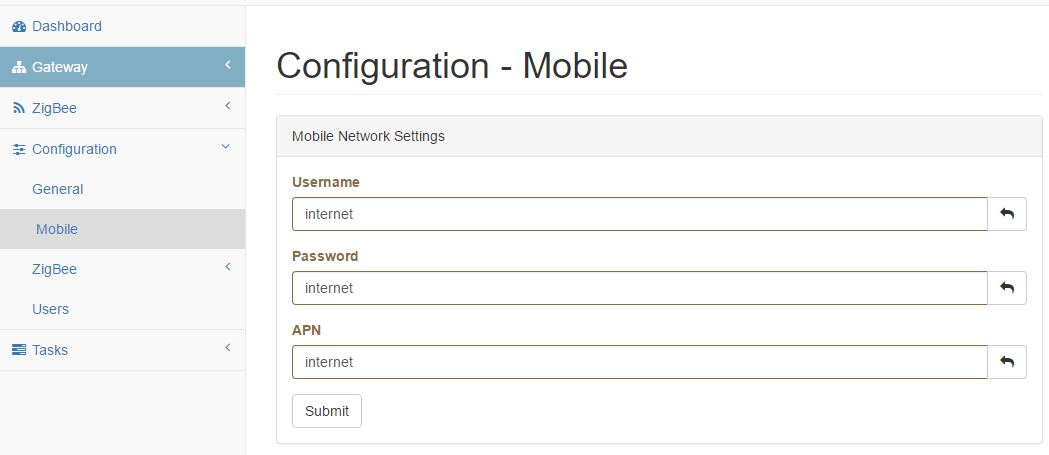Reset the Password field with undo arrow
The image size is (1049, 455).
click(x=1007, y=288)
